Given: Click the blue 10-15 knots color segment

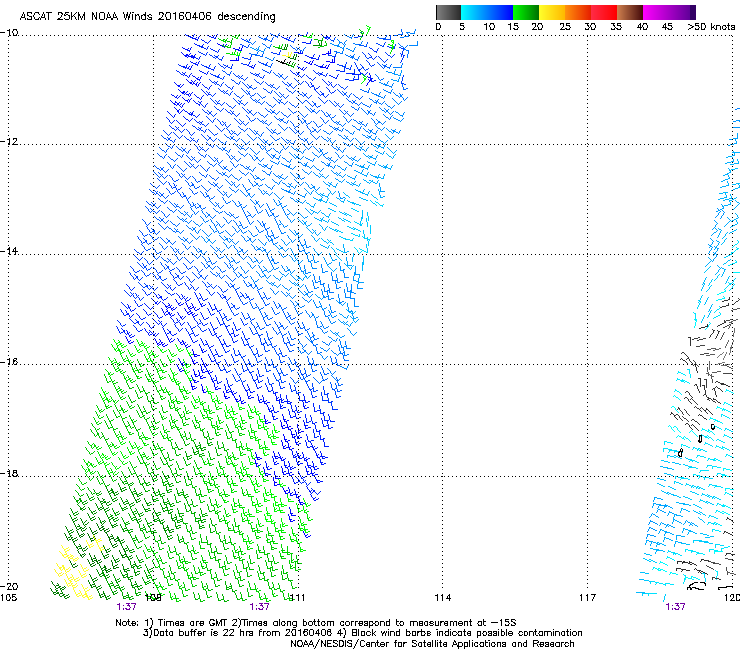Looking at the screenshot, I should tap(500, 12).
